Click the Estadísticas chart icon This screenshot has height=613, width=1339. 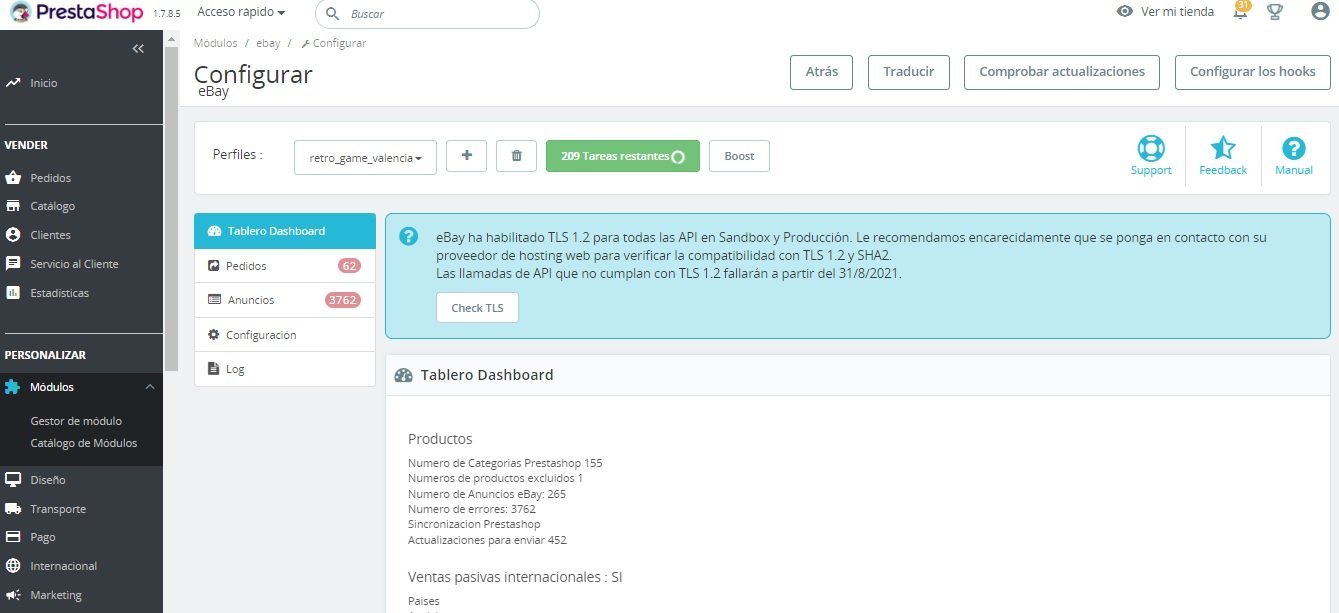click(13, 293)
